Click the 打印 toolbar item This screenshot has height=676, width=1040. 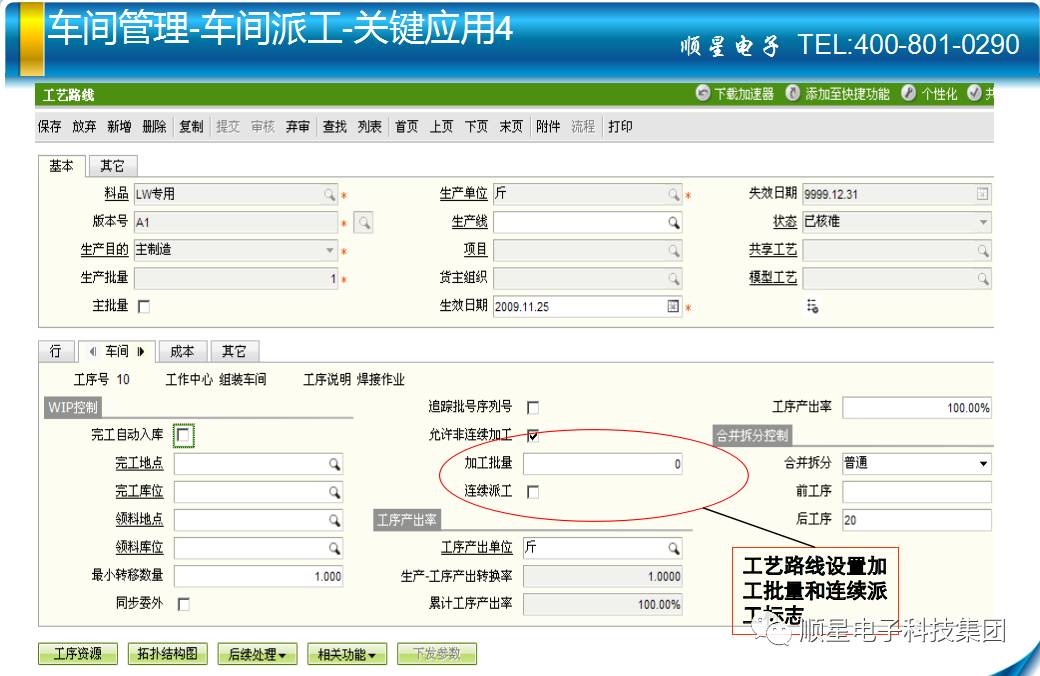tap(620, 126)
